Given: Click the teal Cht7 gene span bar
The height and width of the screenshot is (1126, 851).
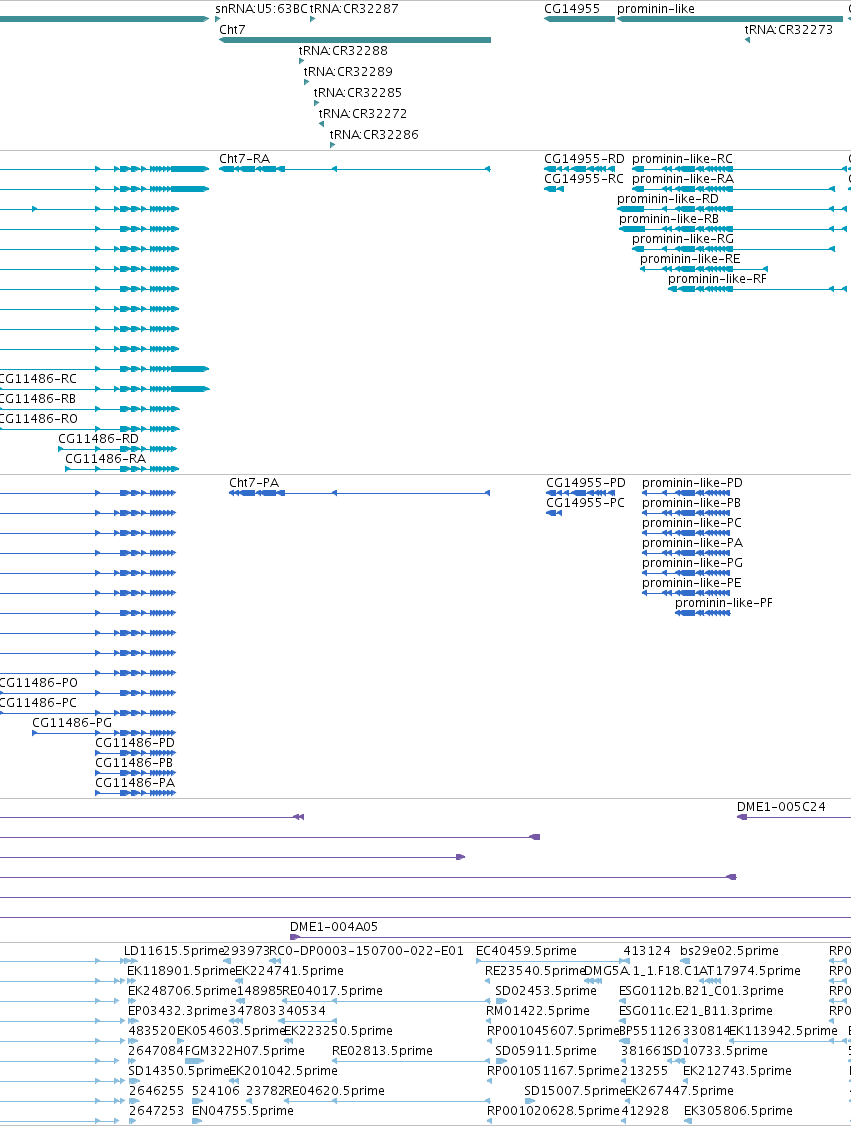Looking at the screenshot, I should click(355, 40).
